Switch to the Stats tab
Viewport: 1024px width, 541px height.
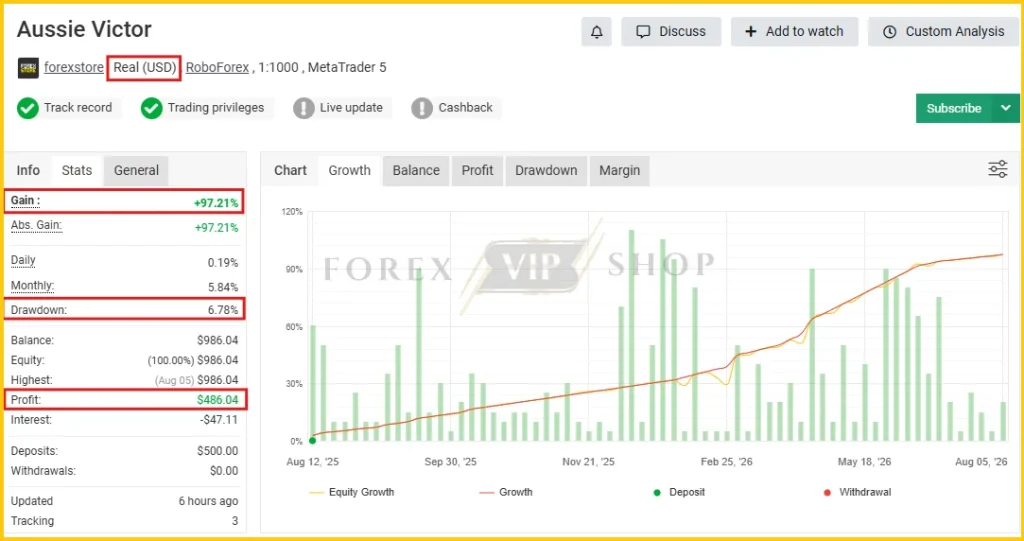point(76,171)
